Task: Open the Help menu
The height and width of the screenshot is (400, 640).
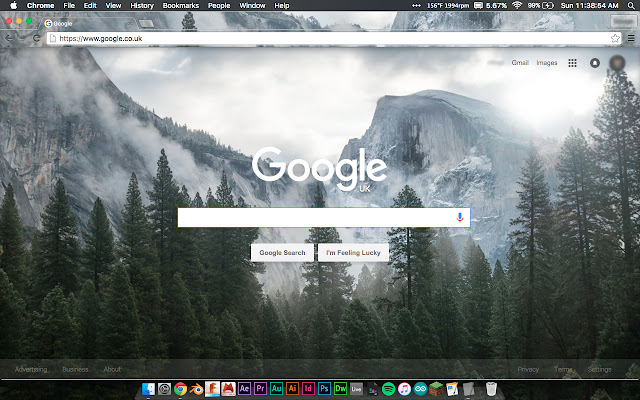Action: (282, 5)
